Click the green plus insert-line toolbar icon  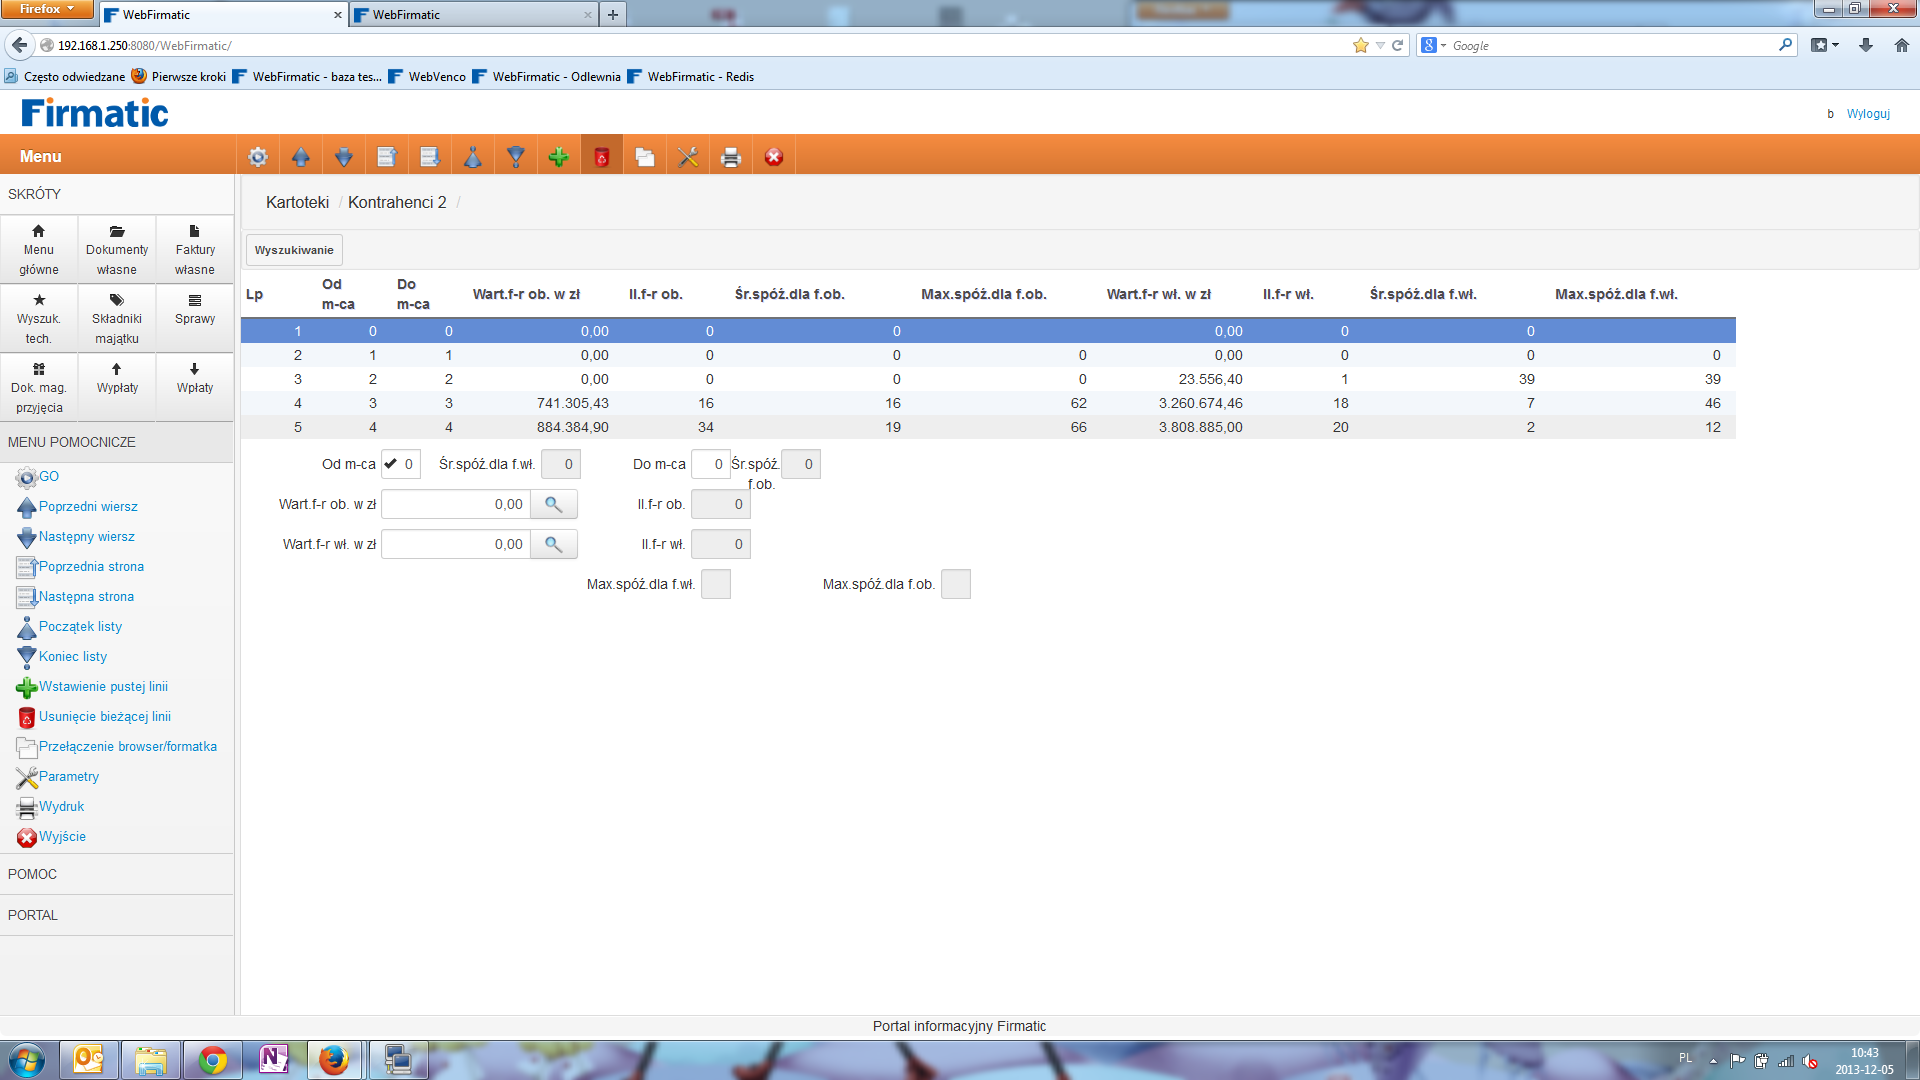[x=559, y=157]
